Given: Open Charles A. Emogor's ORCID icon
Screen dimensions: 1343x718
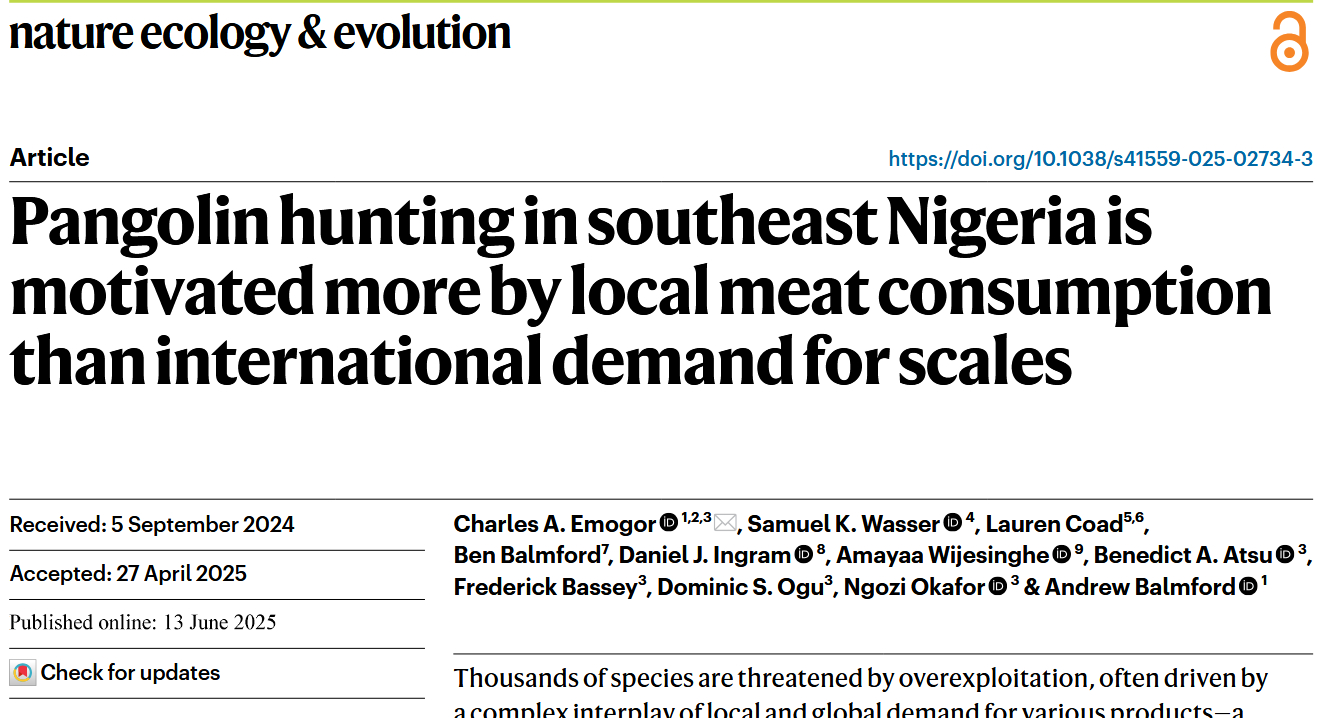Looking at the screenshot, I should click(668, 523).
